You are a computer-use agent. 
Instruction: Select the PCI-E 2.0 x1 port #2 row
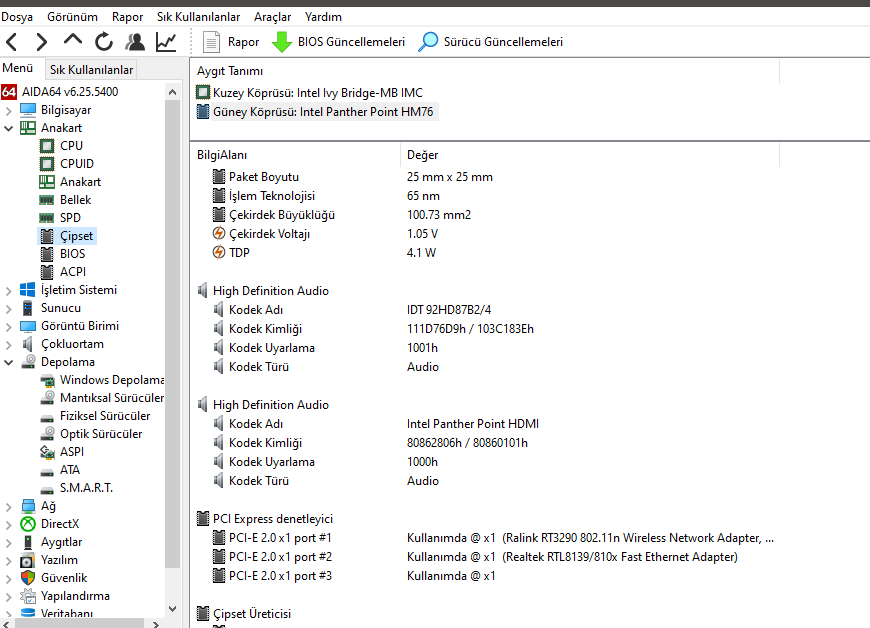click(x=475, y=557)
